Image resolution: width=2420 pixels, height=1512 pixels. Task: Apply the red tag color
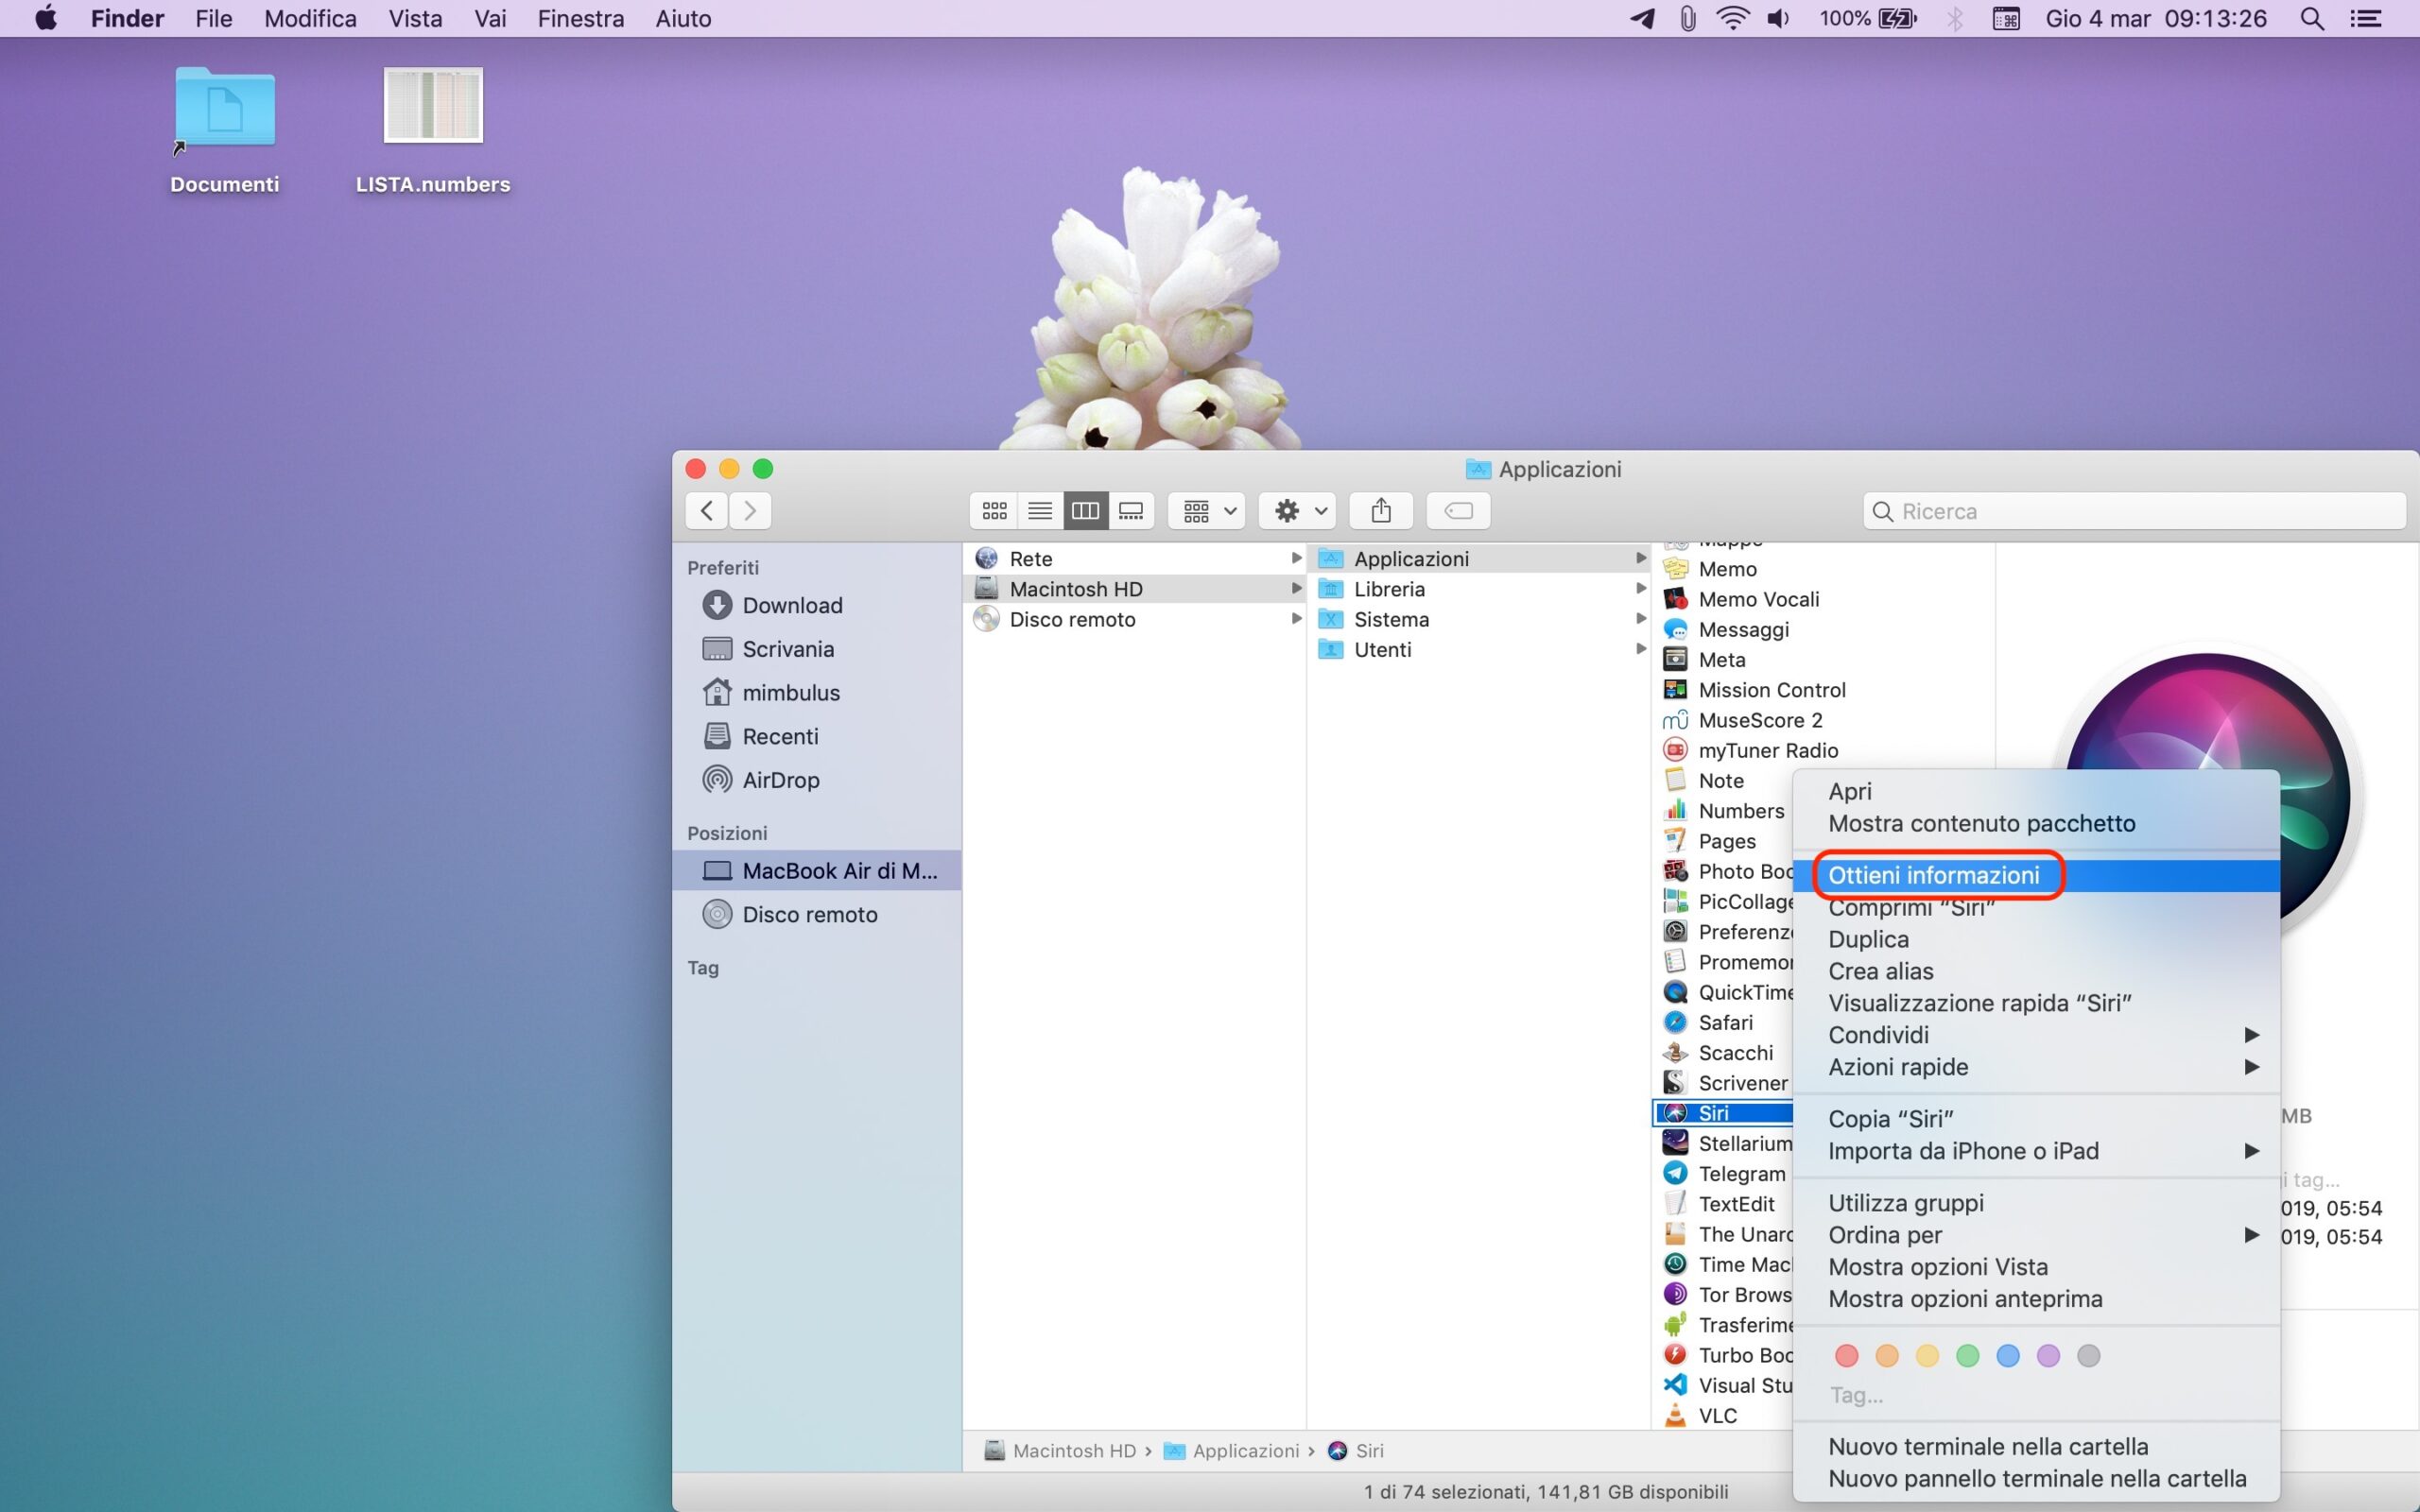click(x=1847, y=1356)
